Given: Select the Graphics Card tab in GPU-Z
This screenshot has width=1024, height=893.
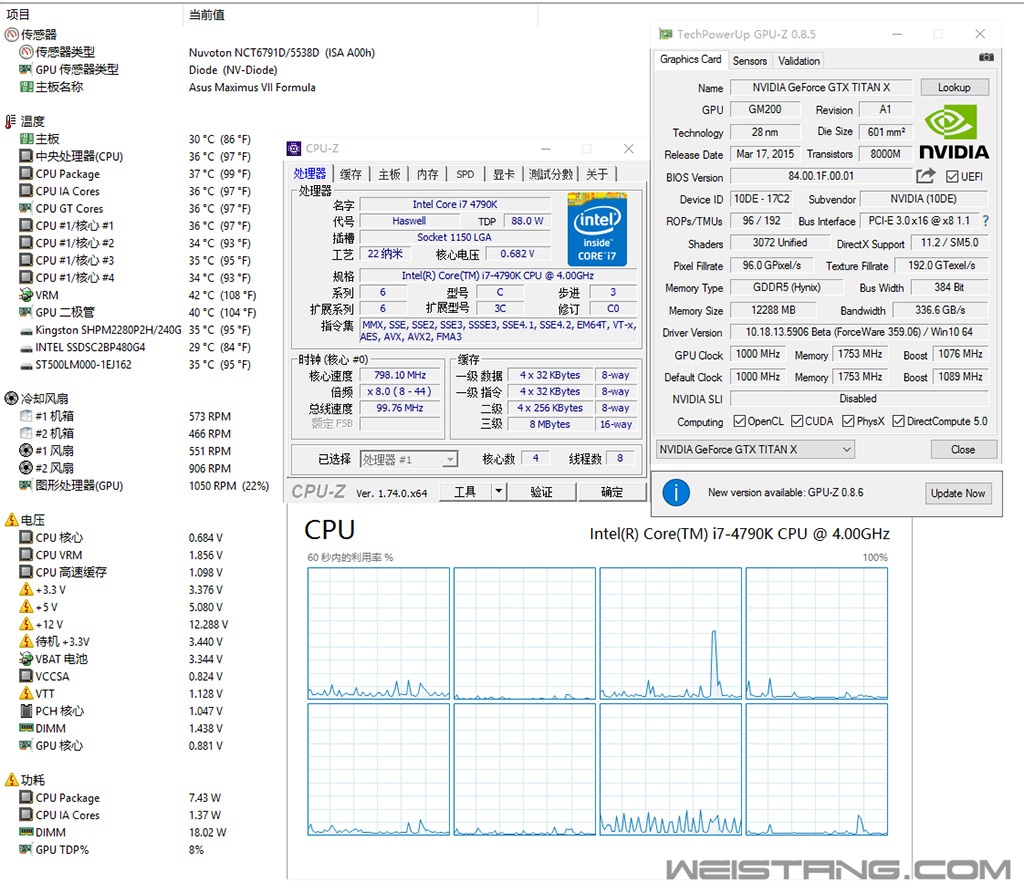Looking at the screenshot, I should pyautogui.click(x=690, y=59).
